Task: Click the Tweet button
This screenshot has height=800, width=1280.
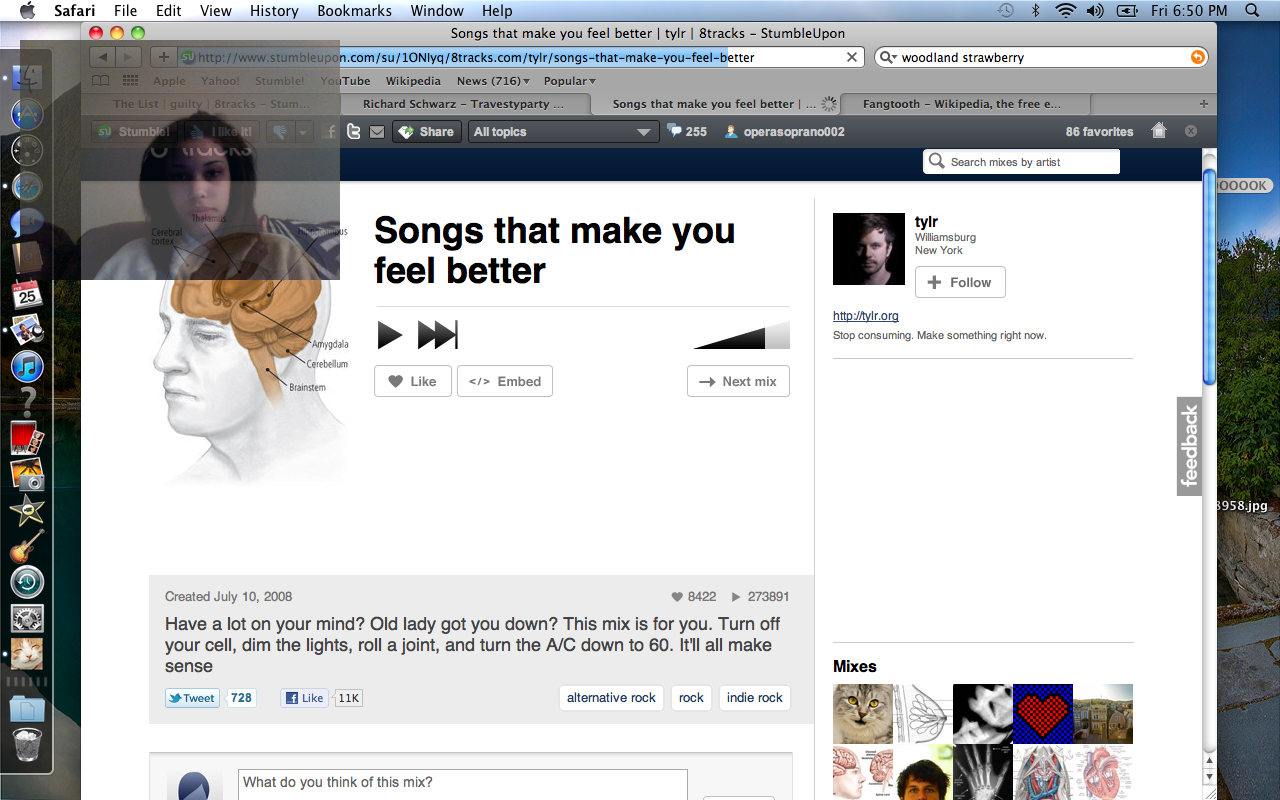Action: pyautogui.click(x=192, y=698)
